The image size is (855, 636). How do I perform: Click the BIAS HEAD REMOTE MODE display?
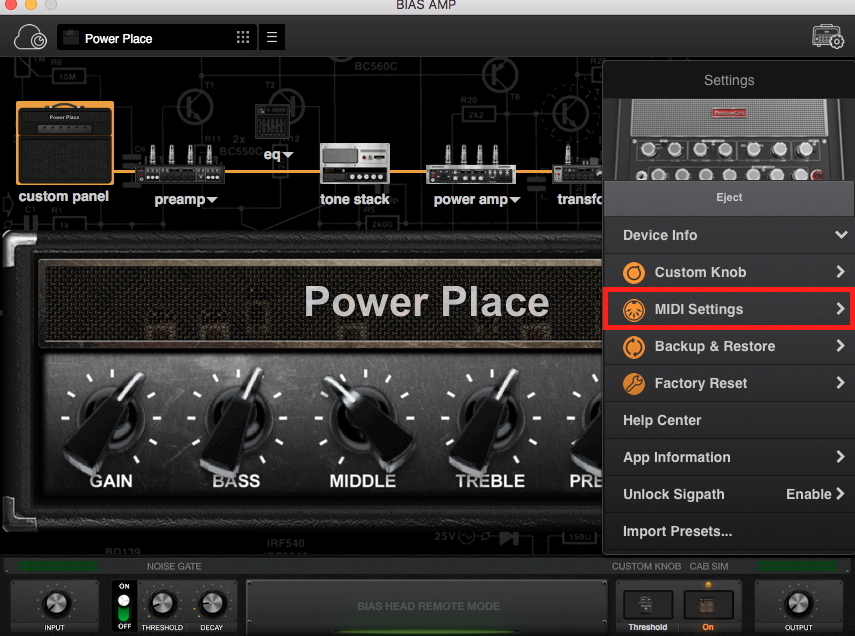pos(428,606)
